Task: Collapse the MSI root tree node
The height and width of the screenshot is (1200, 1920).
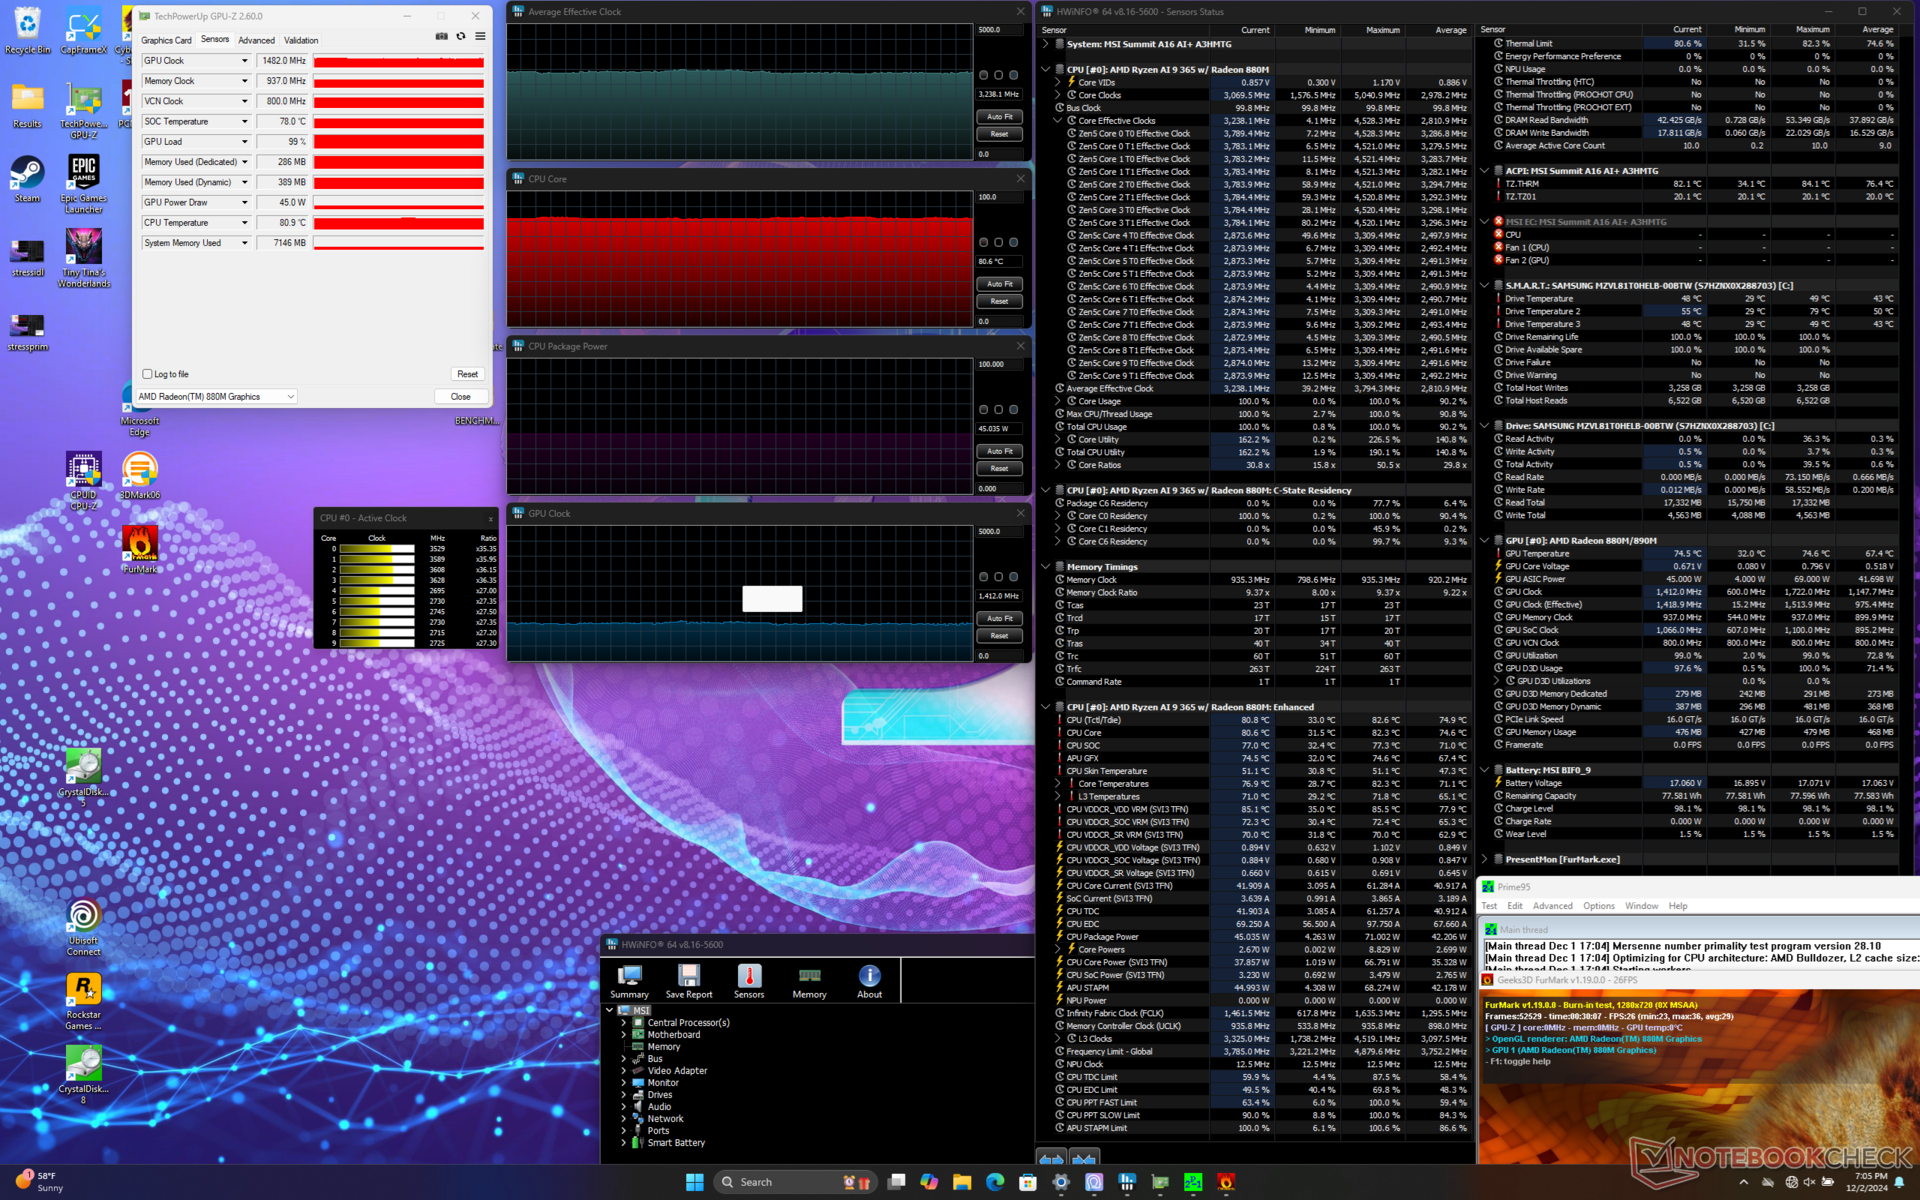Action: pos(610,1011)
